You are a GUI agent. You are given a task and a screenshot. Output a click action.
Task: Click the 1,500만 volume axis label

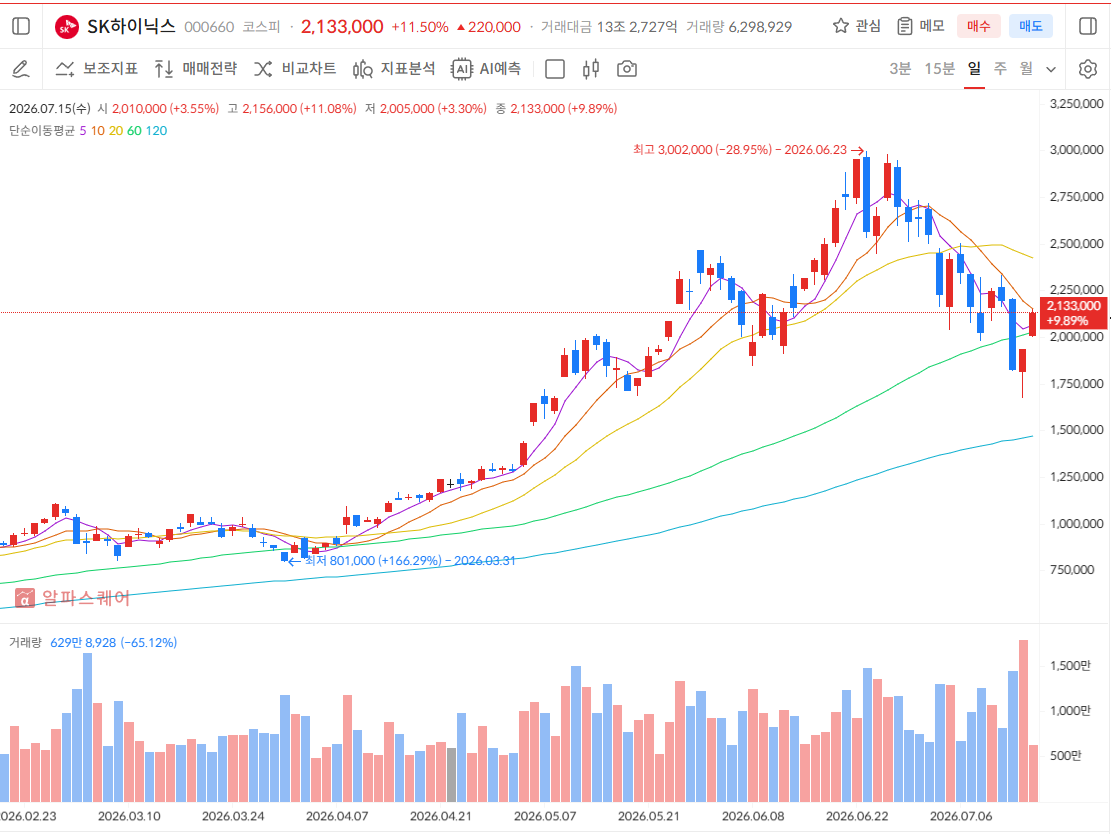1070,665
